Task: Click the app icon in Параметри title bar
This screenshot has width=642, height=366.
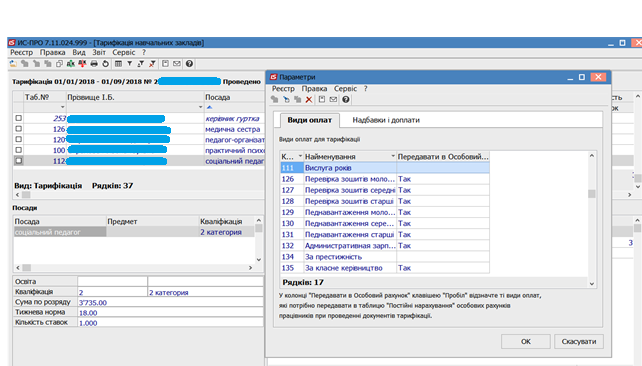Action: (x=274, y=77)
